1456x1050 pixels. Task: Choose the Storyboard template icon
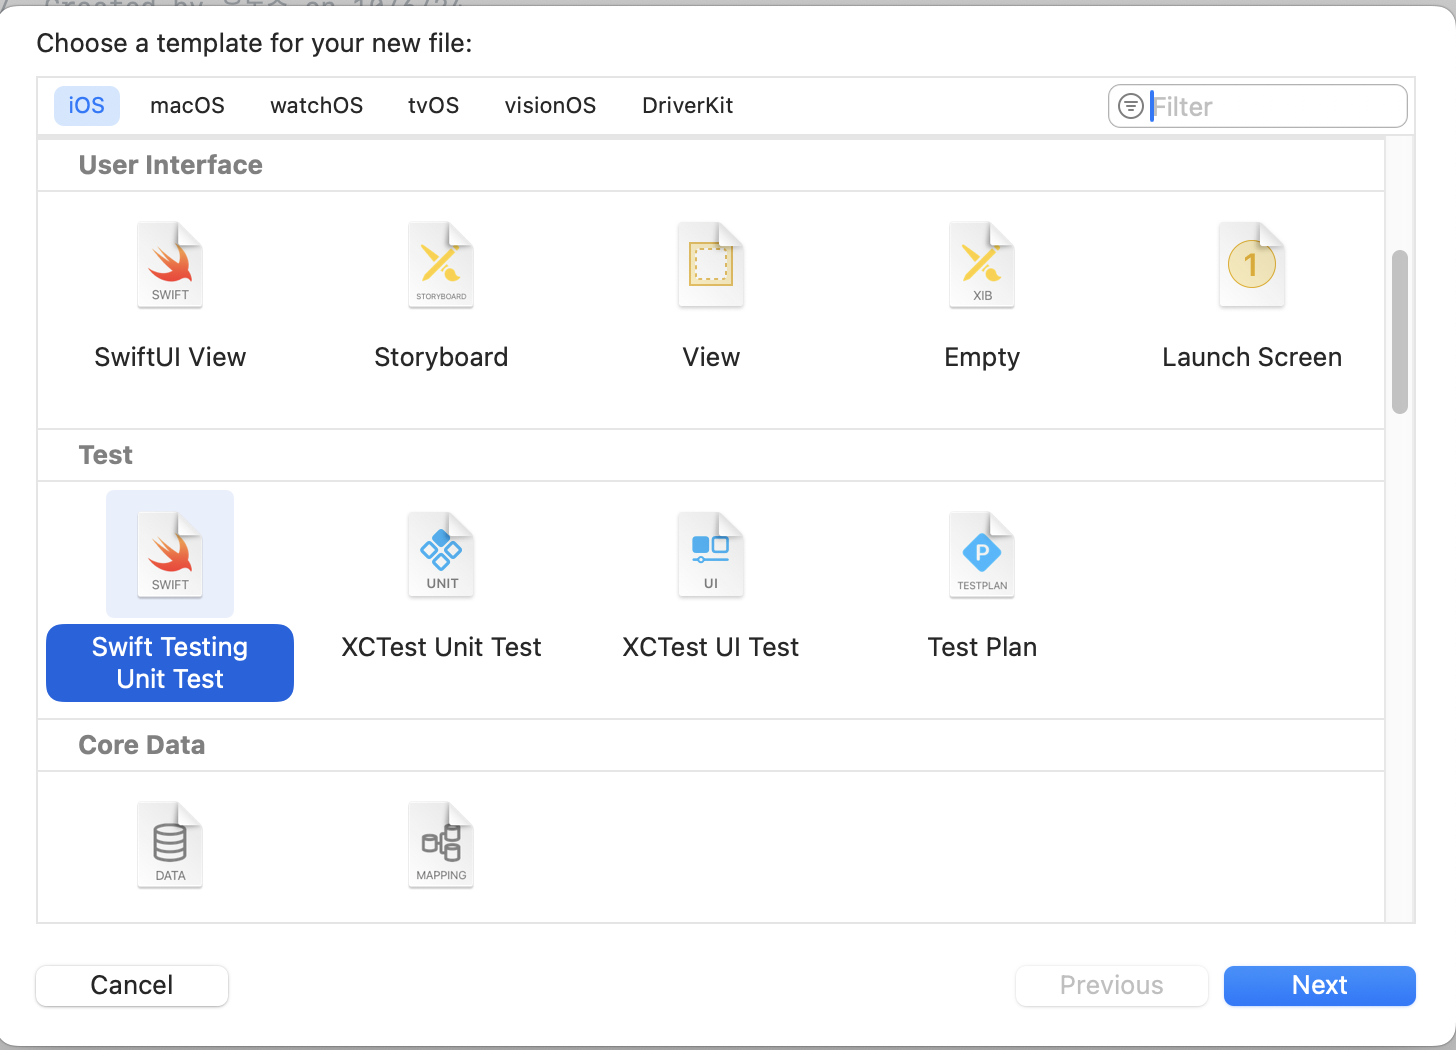coord(441,265)
